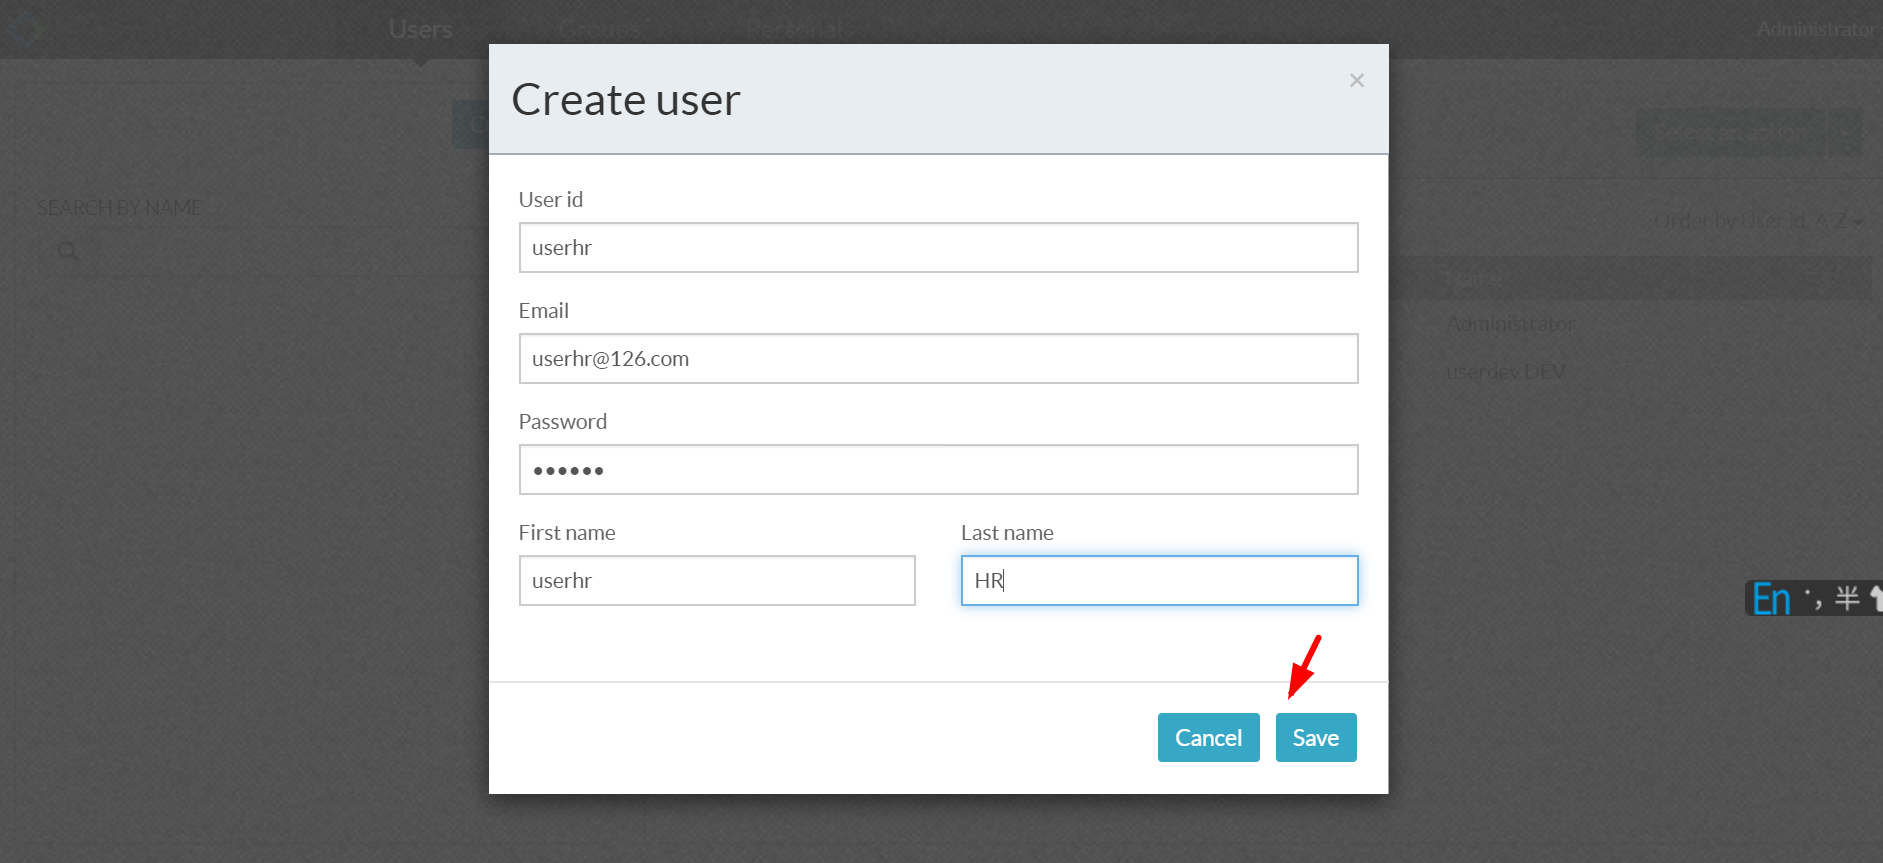Open the Personal tab behind dialog
Image resolution: width=1883 pixels, height=863 pixels.
[794, 29]
